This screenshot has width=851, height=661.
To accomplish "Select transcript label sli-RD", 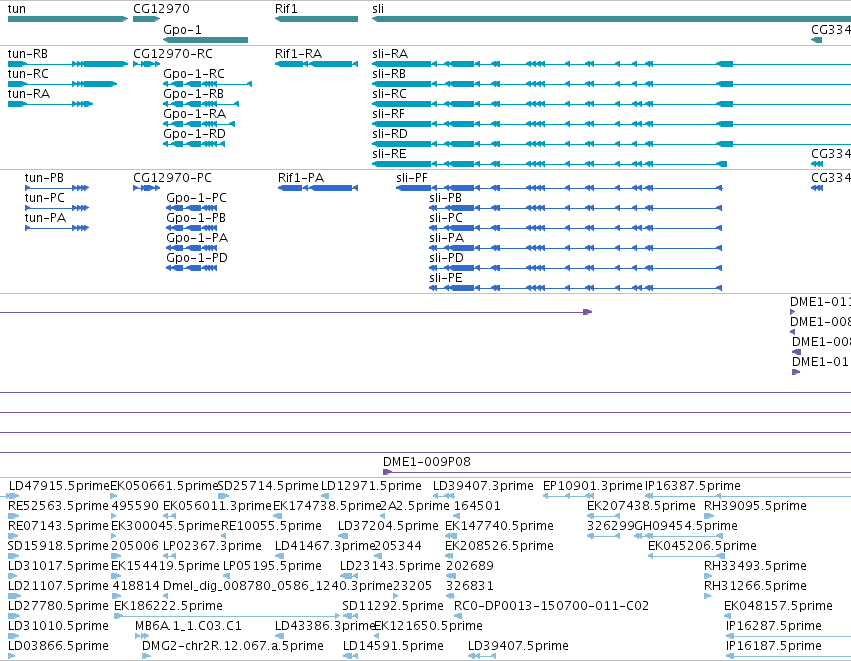I will 390,134.
